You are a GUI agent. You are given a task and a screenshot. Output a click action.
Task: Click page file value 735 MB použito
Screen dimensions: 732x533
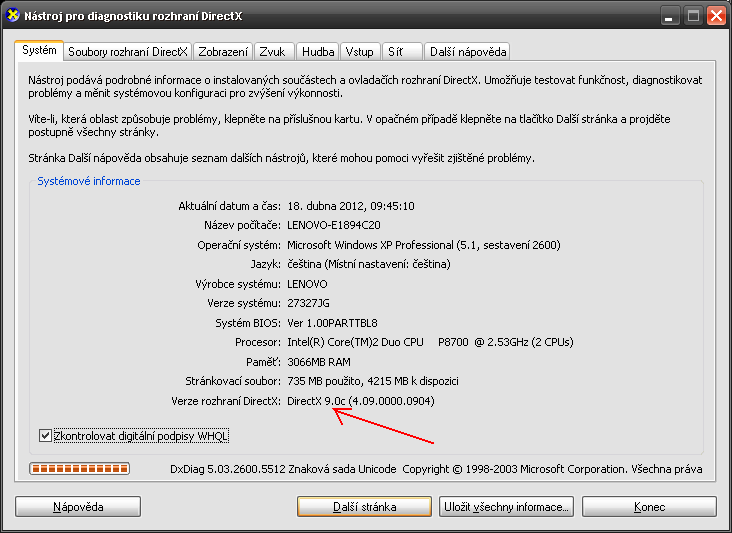(x=373, y=381)
